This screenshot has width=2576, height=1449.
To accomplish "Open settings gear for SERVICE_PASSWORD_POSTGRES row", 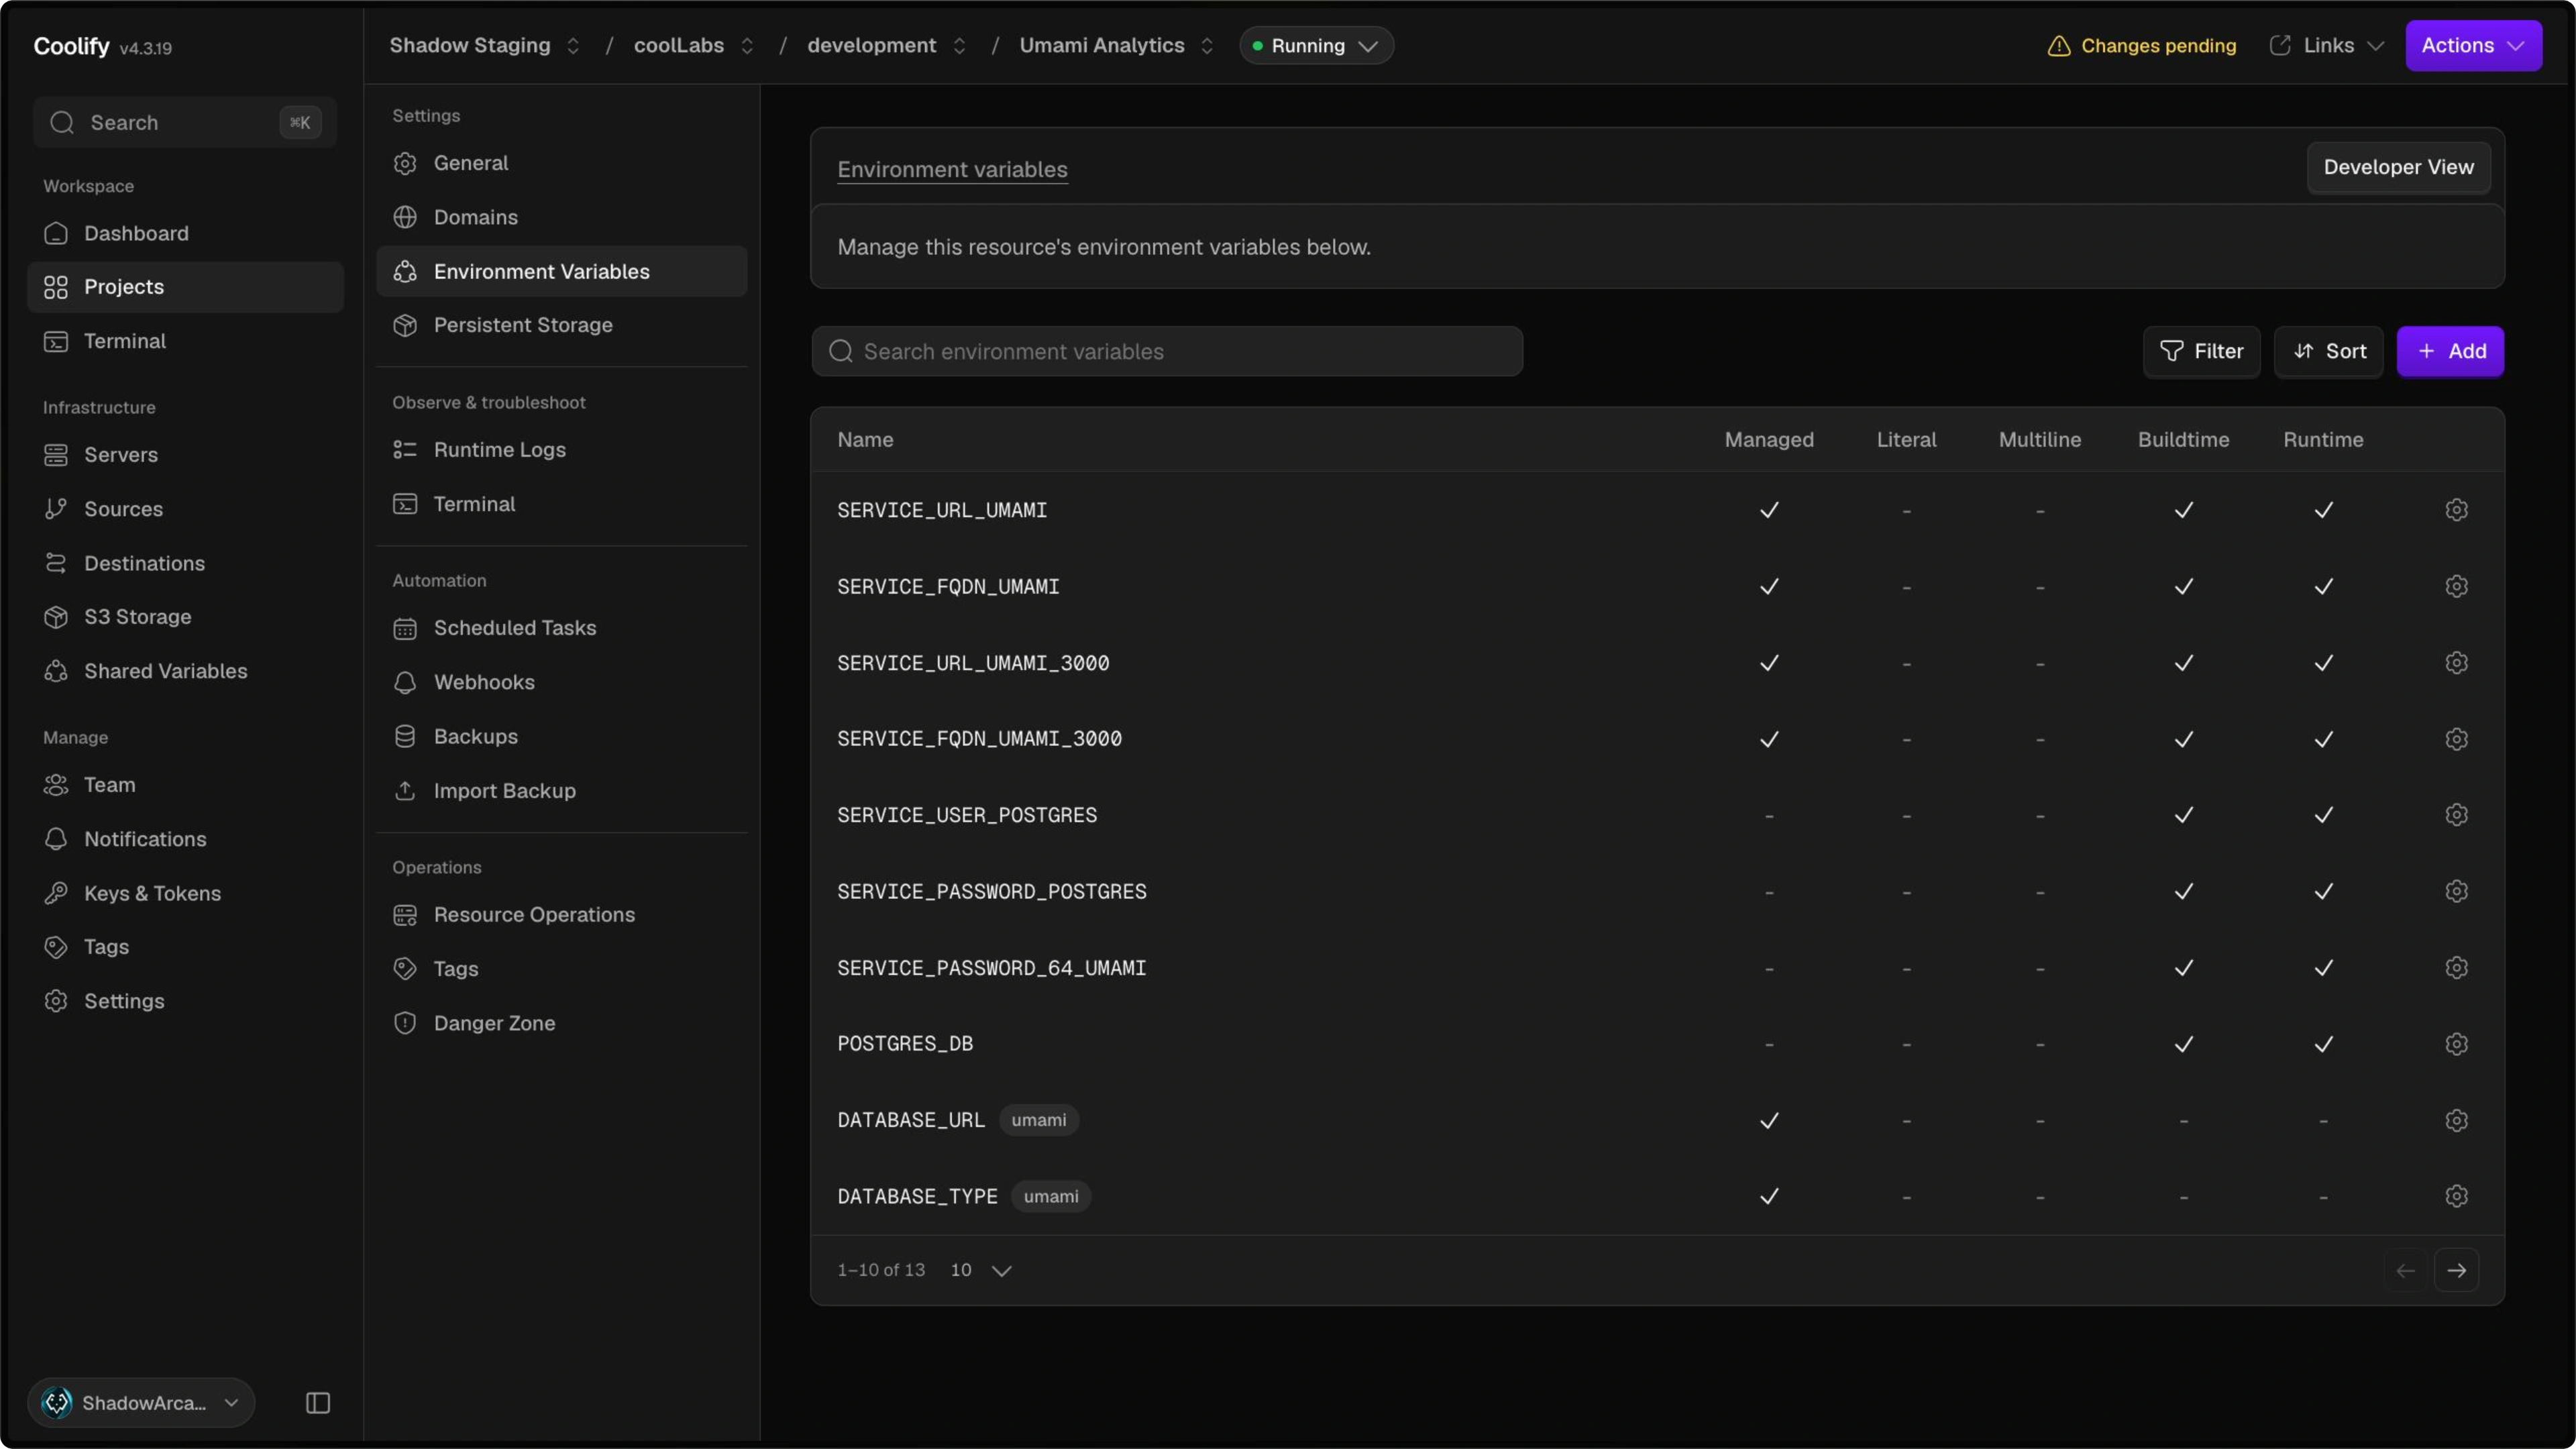I will pyautogui.click(x=2456, y=891).
